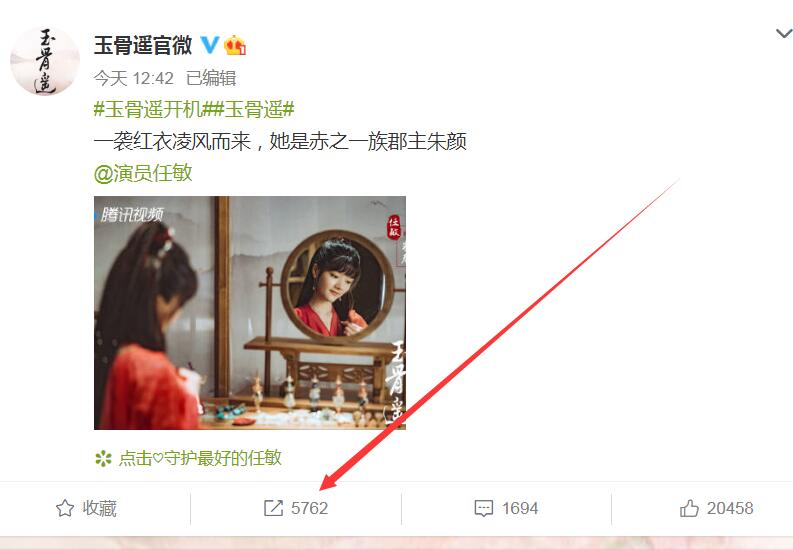Click the 今天 12:42 timestamp
The width and height of the screenshot is (793, 550).
point(134,78)
